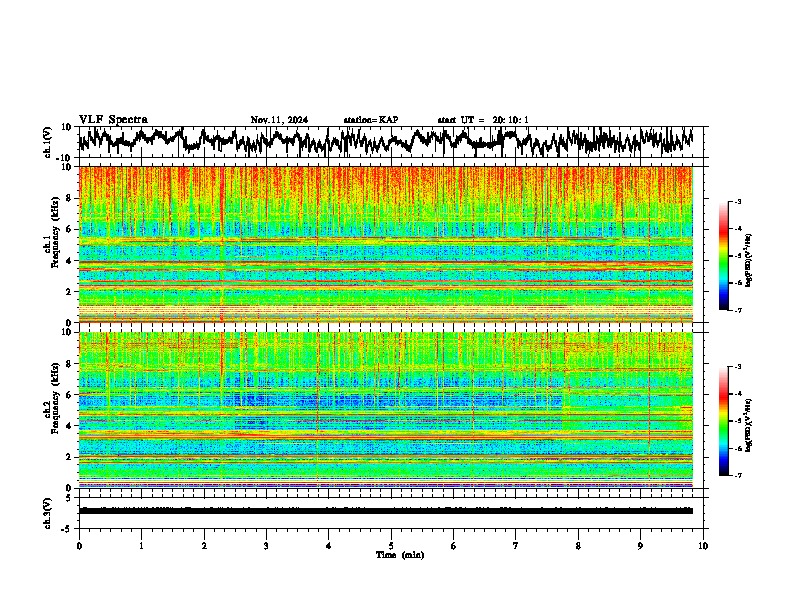The height and width of the screenshot is (612, 792).
Task: Click the ch.3 black voltage band
Action: click(x=386, y=511)
